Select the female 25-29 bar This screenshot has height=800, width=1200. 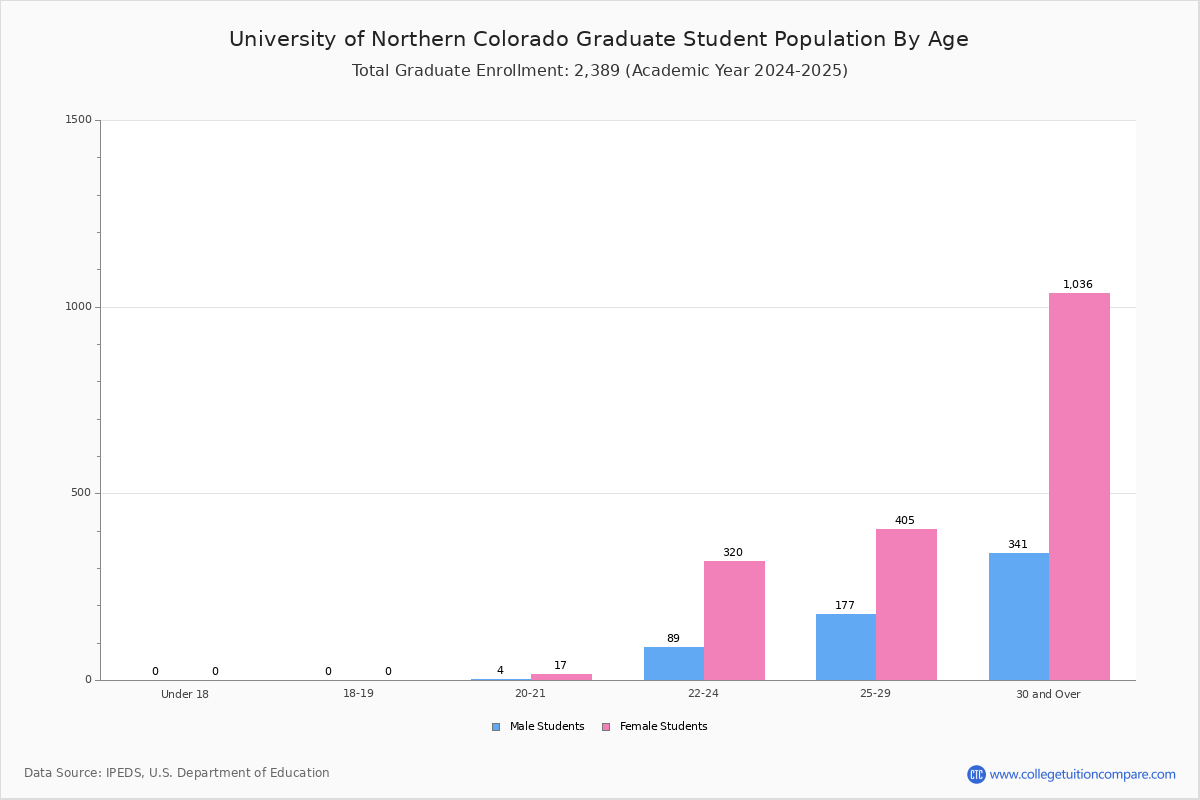point(906,604)
